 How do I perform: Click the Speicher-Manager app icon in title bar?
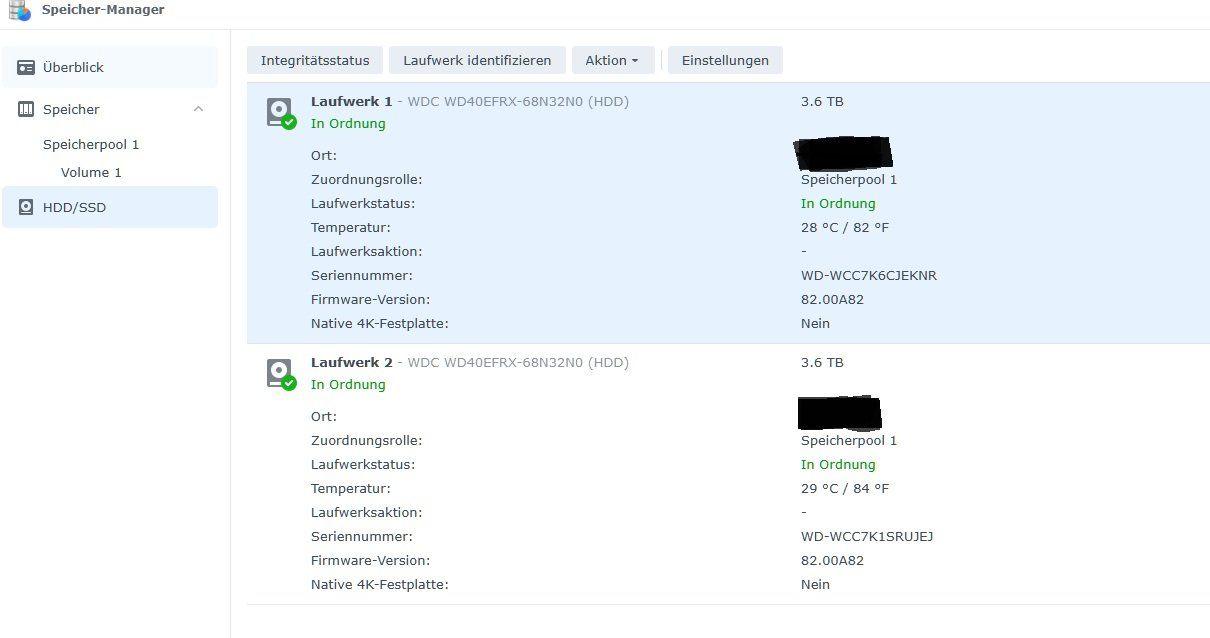coord(20,10)
